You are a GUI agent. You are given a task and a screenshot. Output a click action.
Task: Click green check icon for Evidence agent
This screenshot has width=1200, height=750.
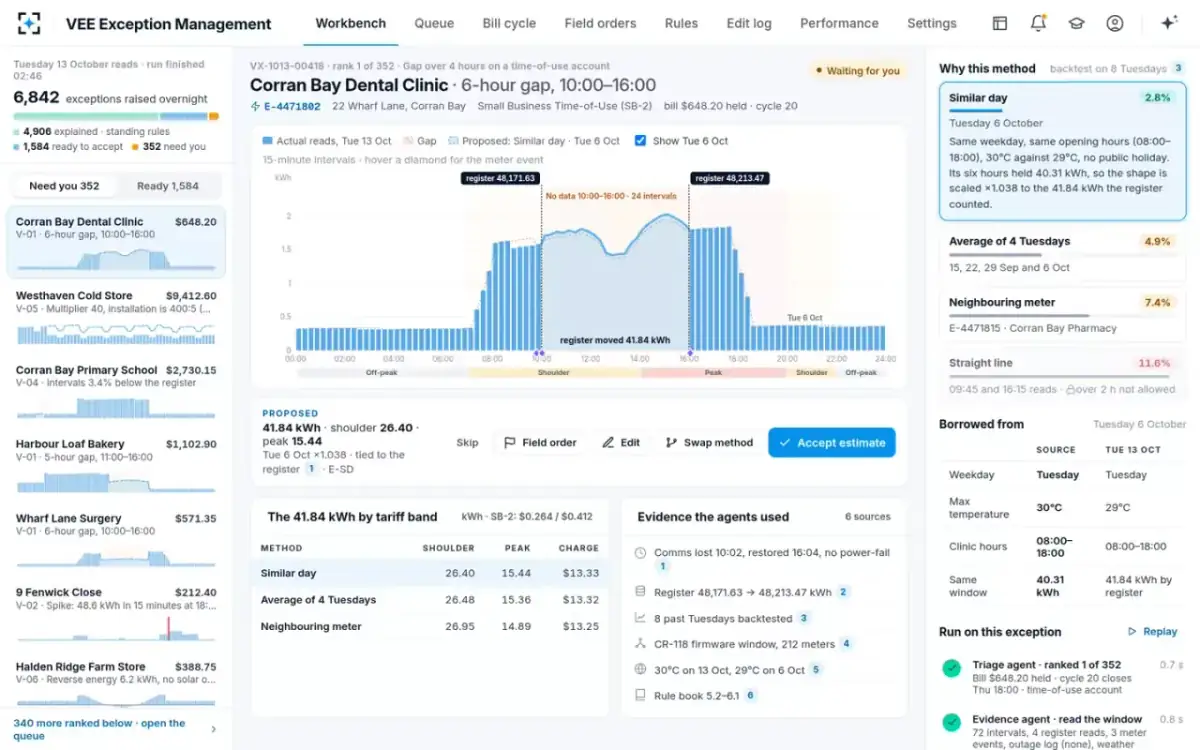(x=951, y=722)
